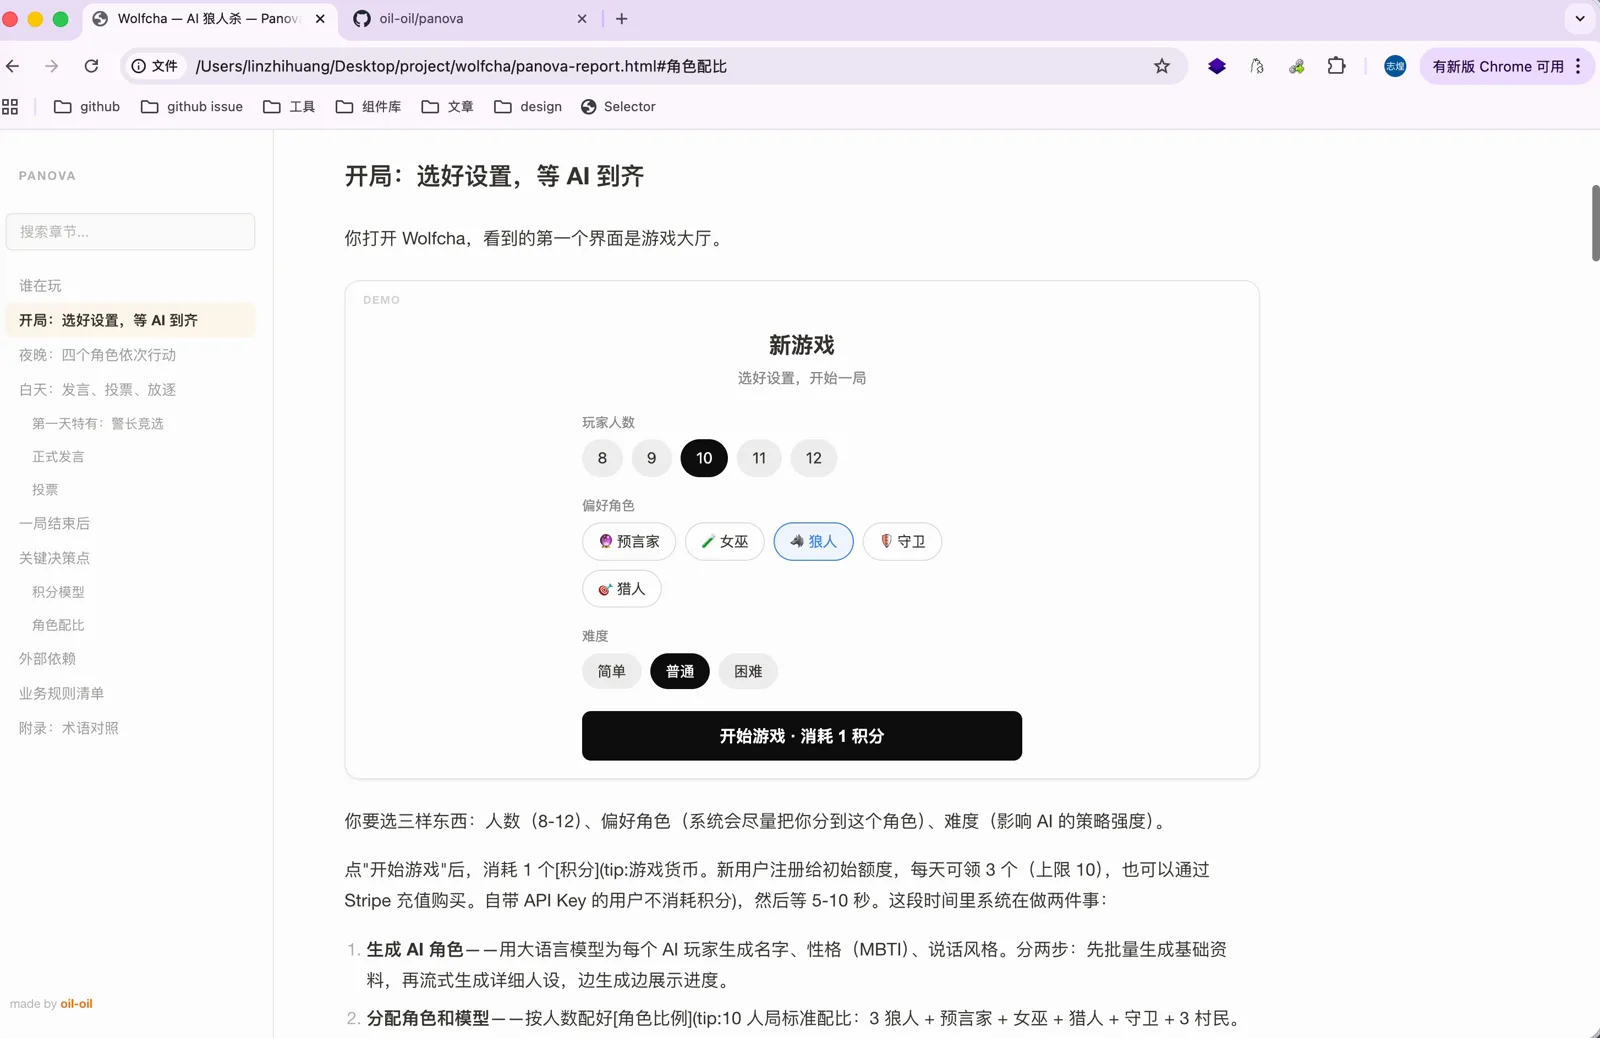This screenshot has width=1600, height=1038.
Task: Open the tab search dropdown arrow
Action: pyautogui.click(x=1580, y=19)
